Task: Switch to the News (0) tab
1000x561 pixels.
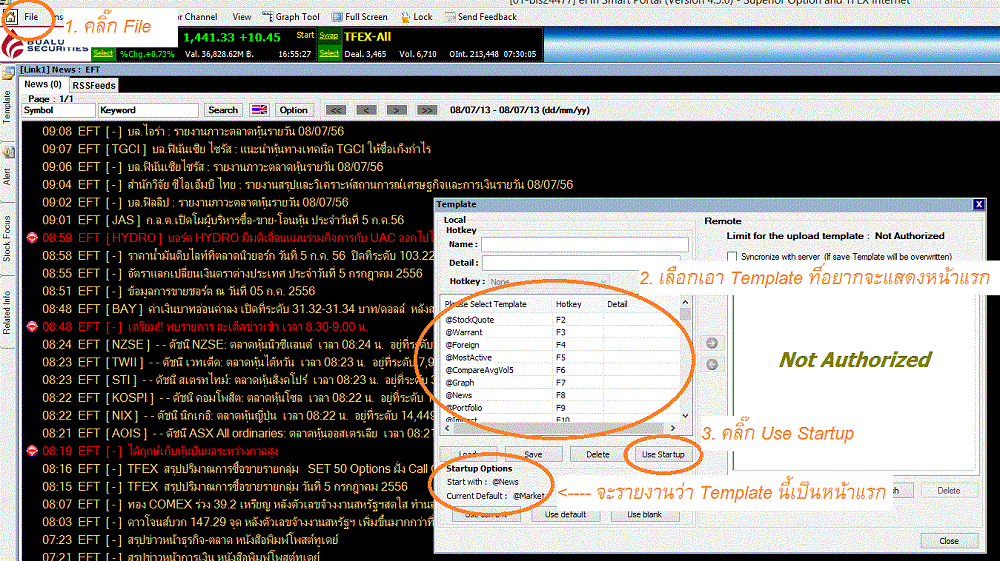Action: pyautogui.click(x=43, y=84)
